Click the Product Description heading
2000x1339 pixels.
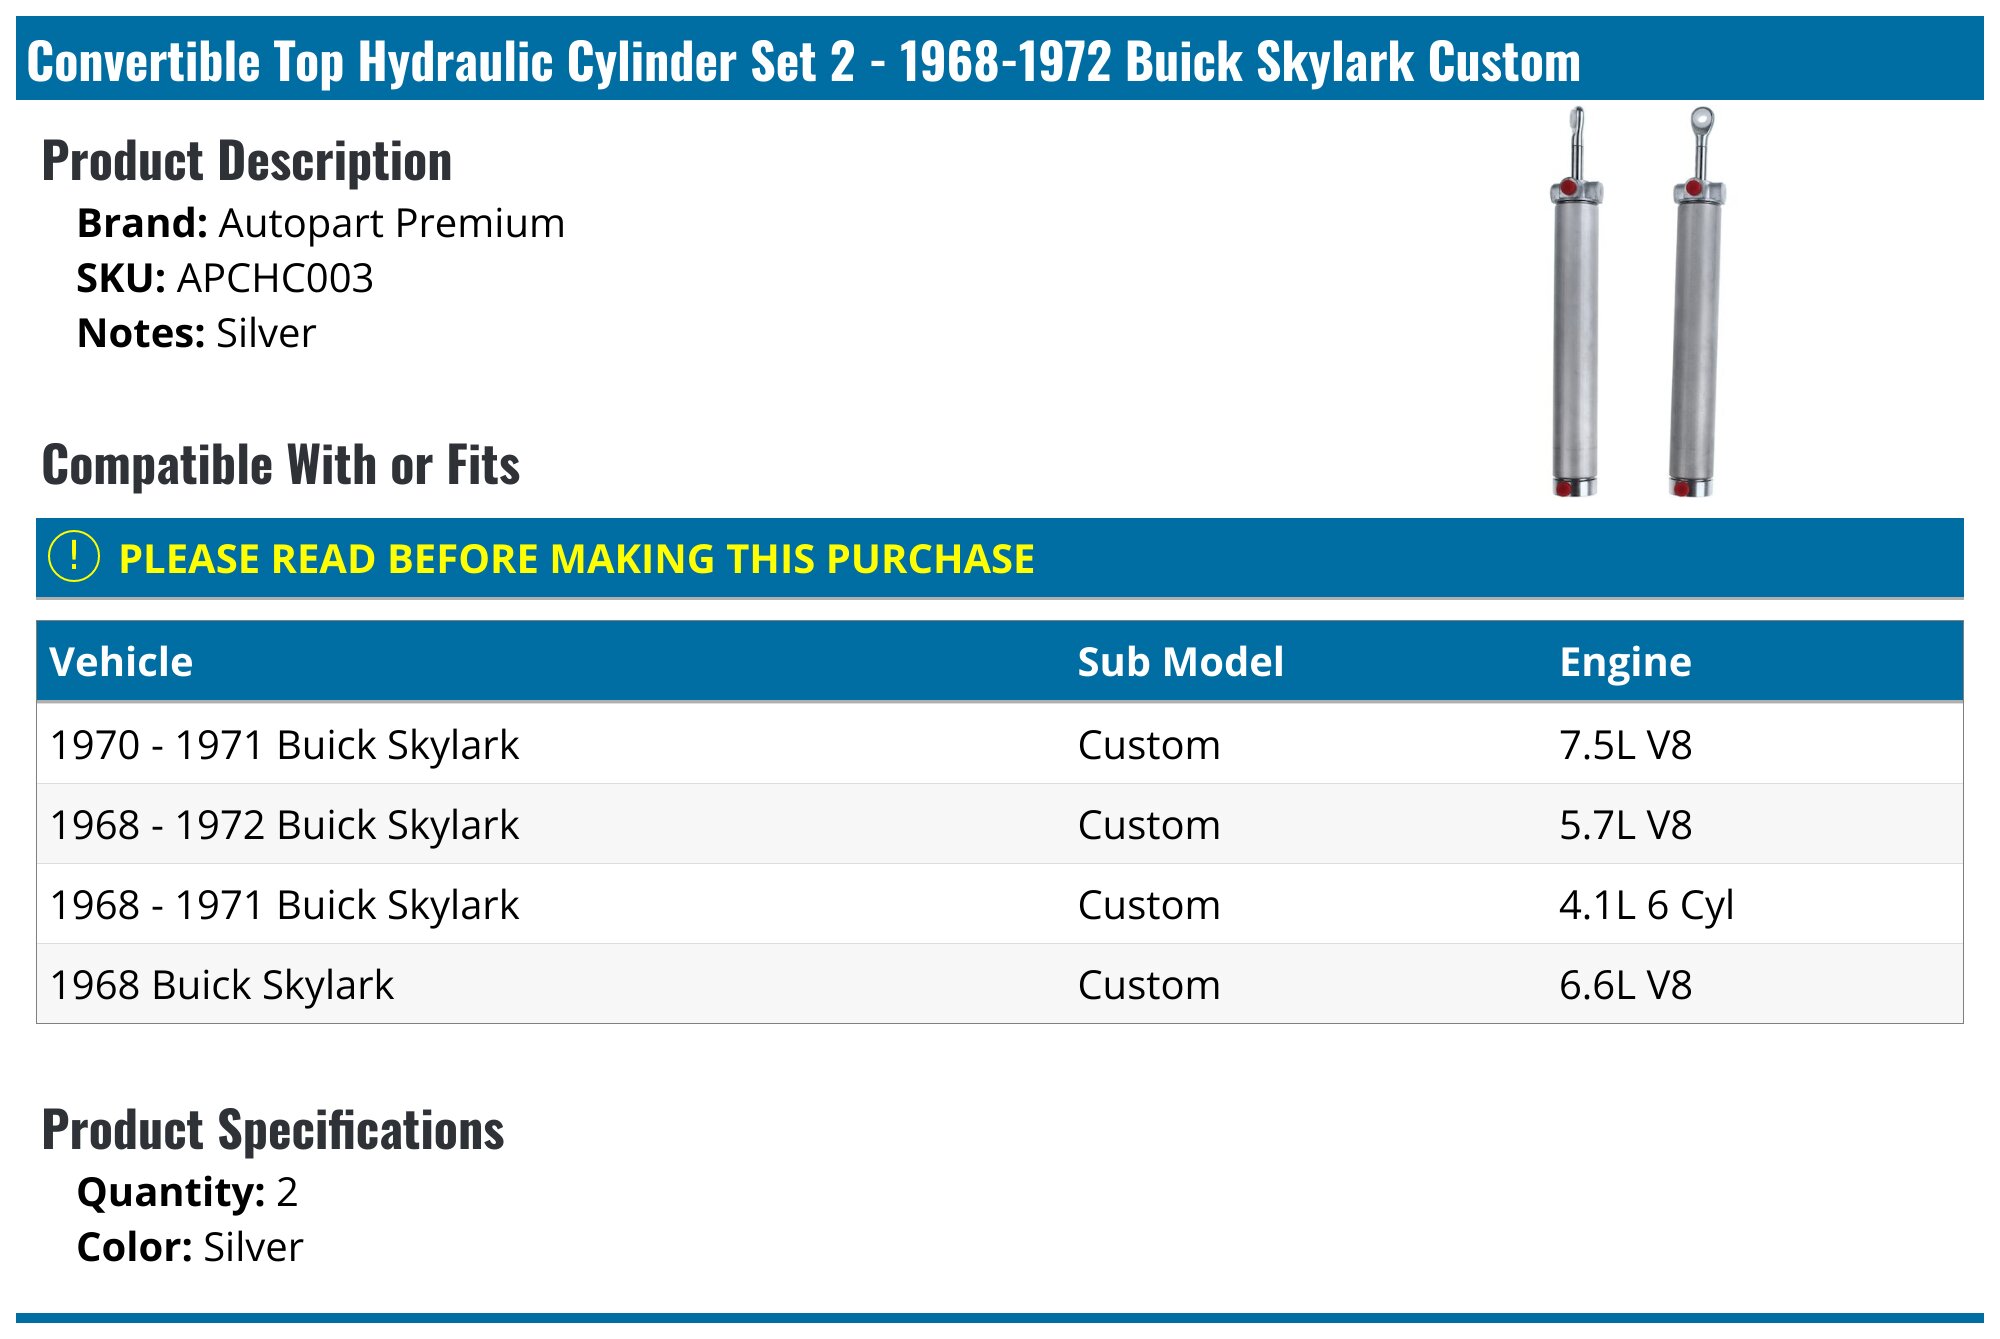247,161
